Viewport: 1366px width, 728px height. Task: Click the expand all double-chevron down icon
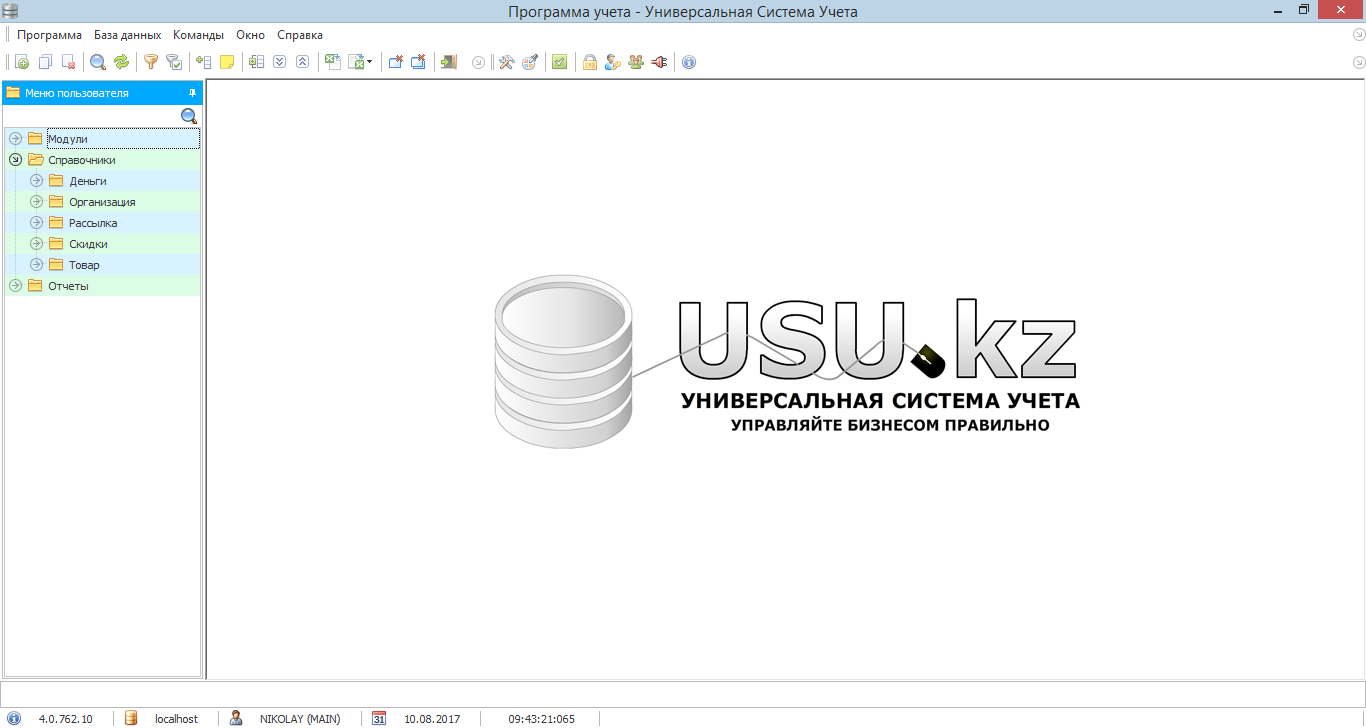(x=280, y=62)
